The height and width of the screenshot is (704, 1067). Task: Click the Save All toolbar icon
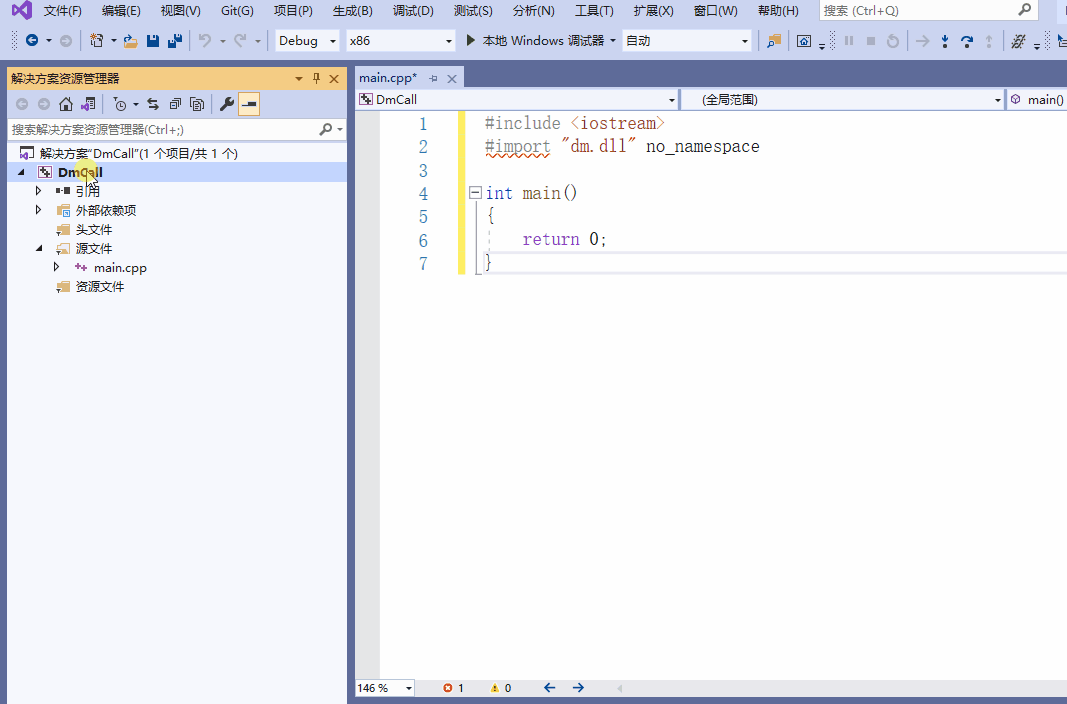click(175, 41)
